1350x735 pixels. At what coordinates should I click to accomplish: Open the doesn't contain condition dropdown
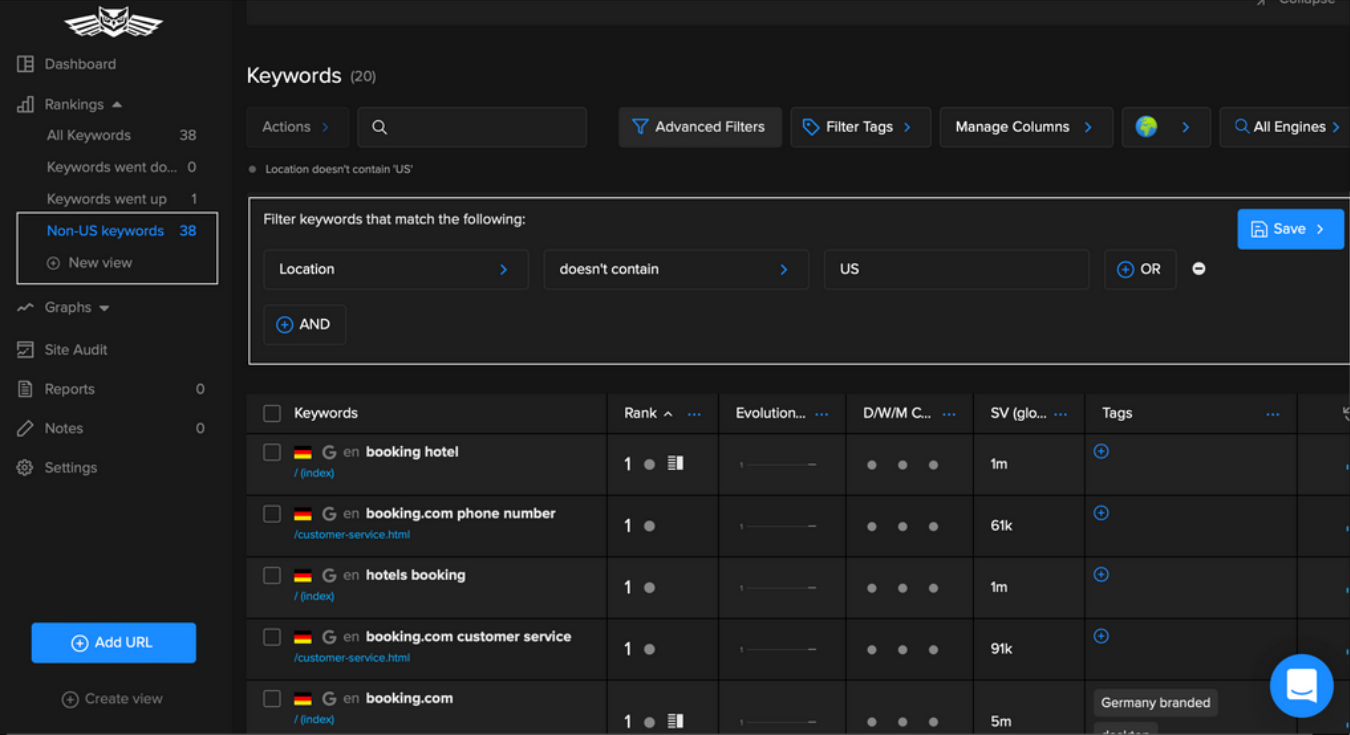(676, 269)
